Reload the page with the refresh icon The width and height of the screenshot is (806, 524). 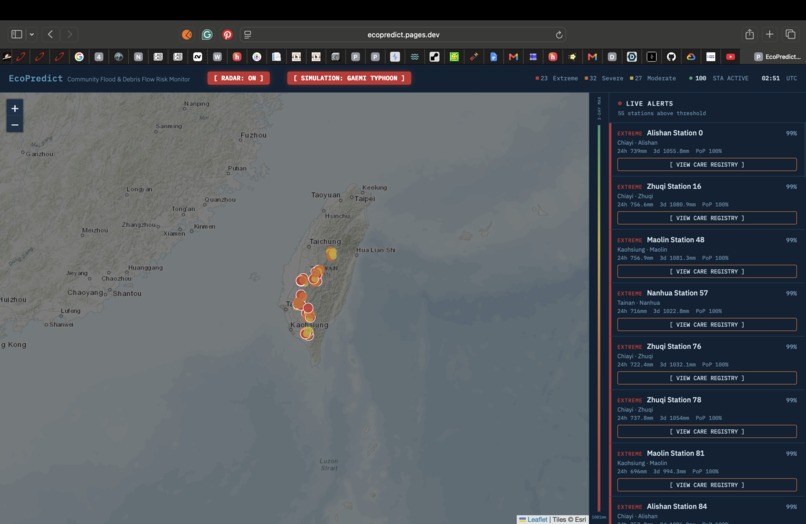point(559,34)
